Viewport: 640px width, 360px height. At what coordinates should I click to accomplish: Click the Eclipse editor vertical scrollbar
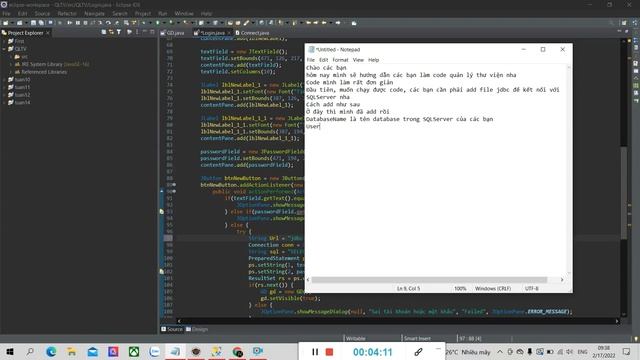[x=624, y=192]
